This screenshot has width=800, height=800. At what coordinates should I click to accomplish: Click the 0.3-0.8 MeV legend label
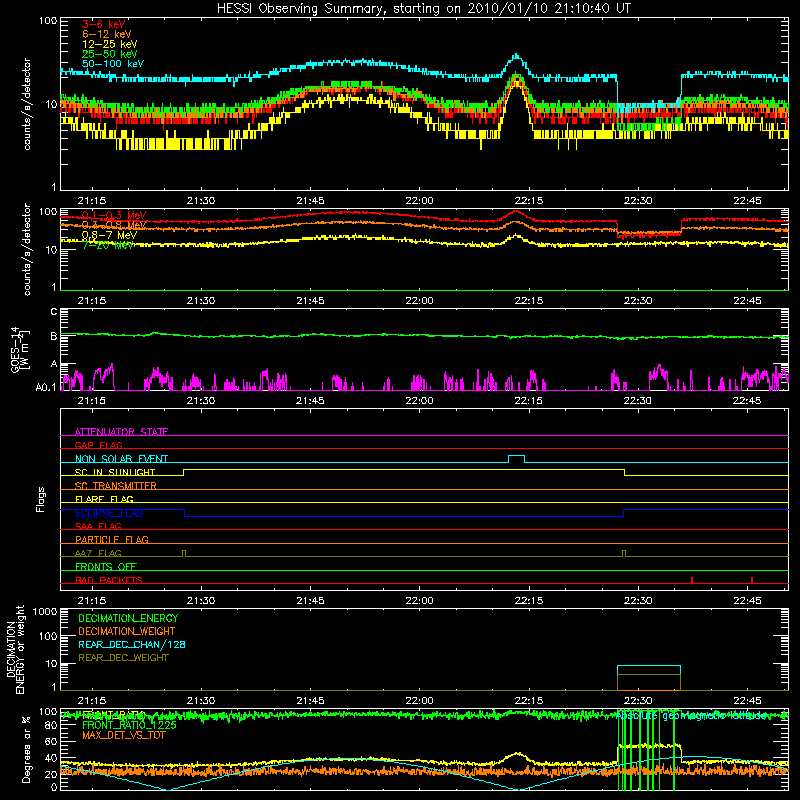tap(114, 225)
